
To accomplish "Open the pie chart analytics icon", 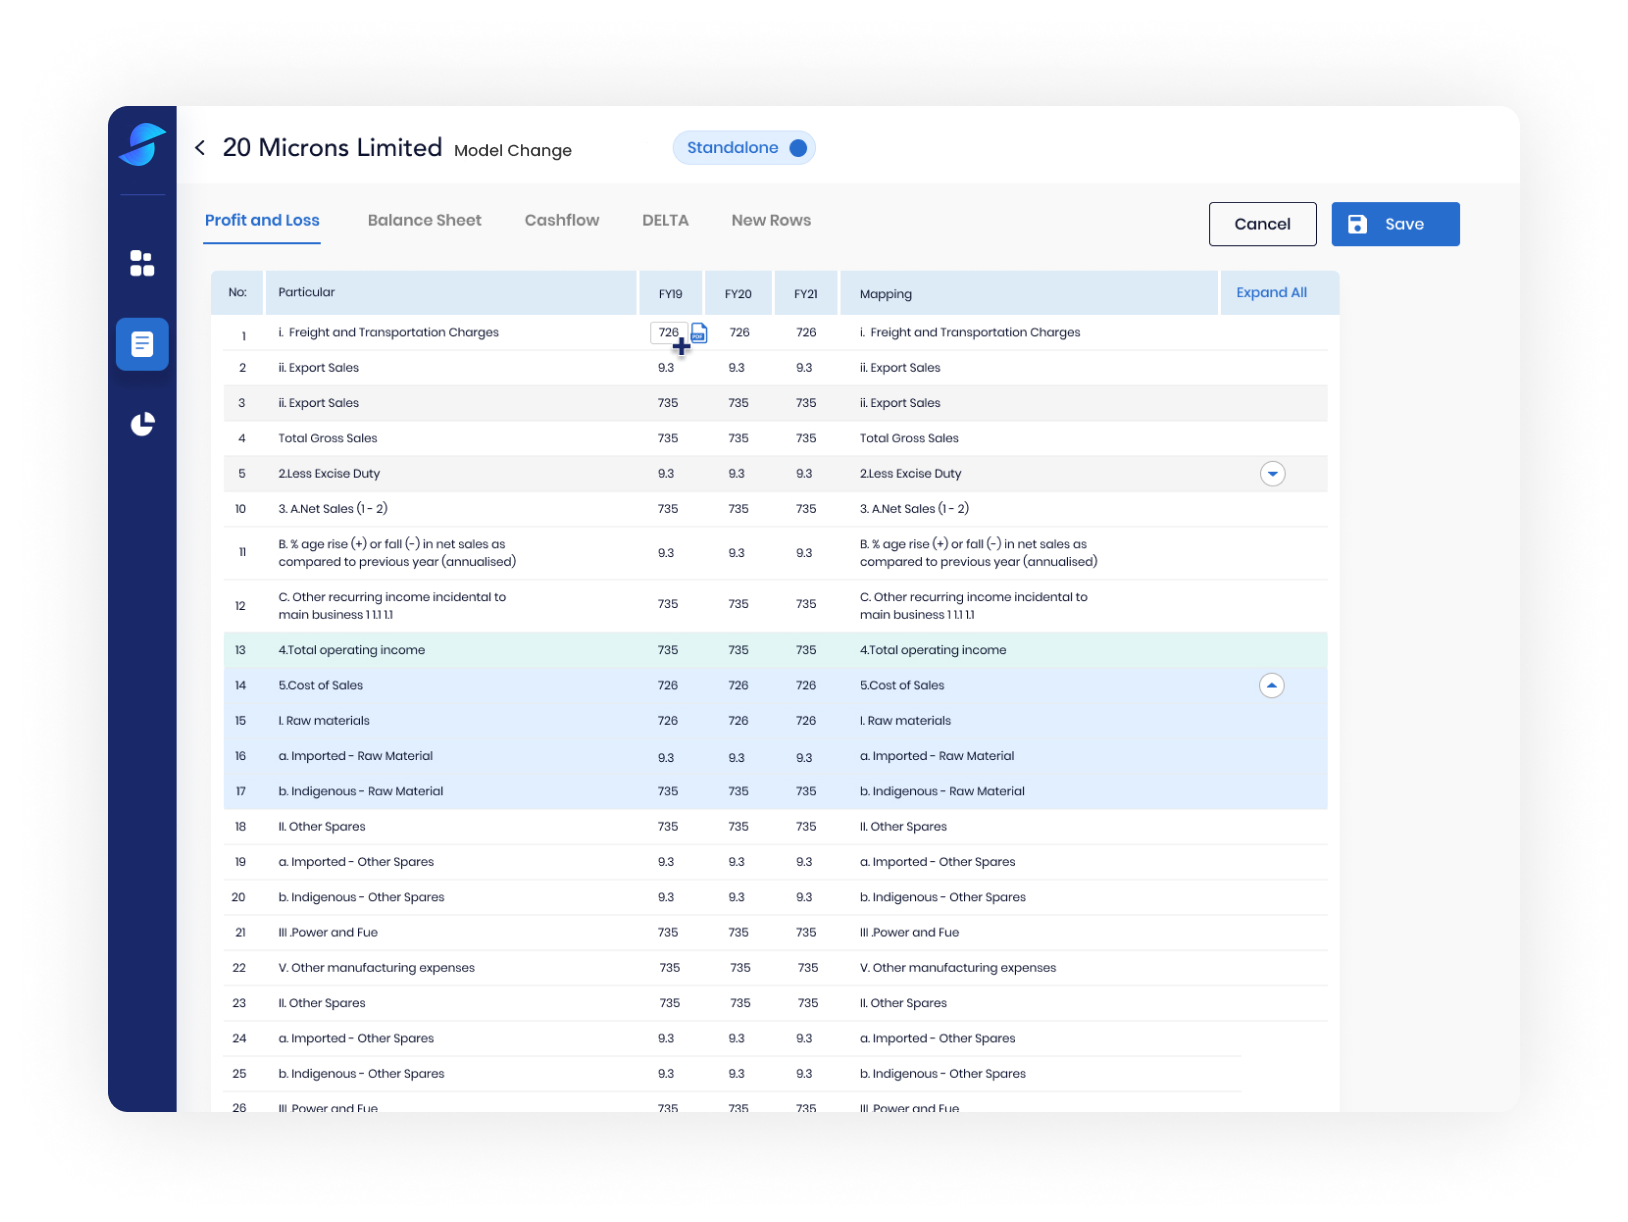I will 142,424.
